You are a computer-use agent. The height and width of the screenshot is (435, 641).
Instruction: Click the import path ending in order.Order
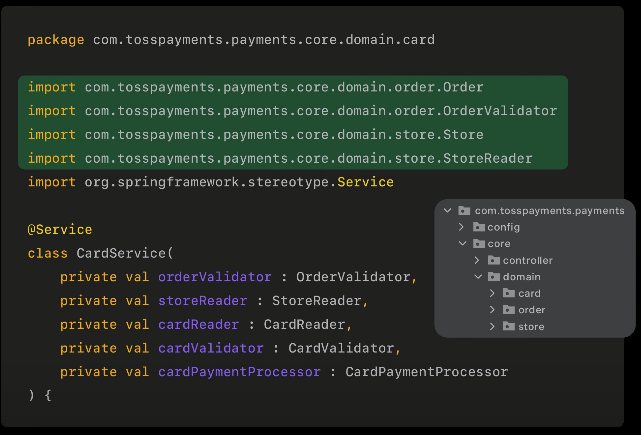284,87
